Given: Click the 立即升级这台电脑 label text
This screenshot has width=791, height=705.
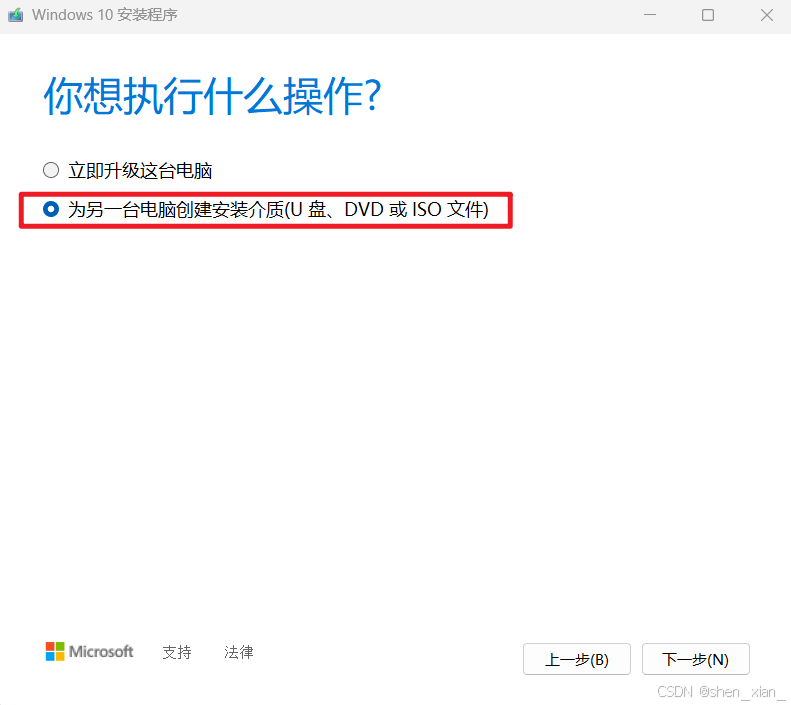Looking at the screenshot, I should pos(140,171).
